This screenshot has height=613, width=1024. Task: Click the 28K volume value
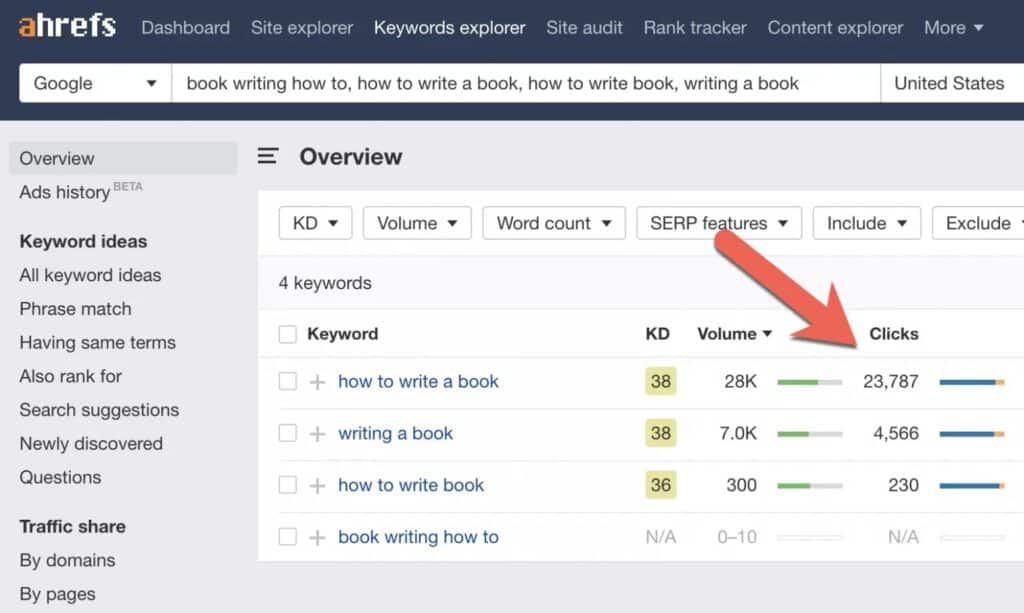[741, 381]
